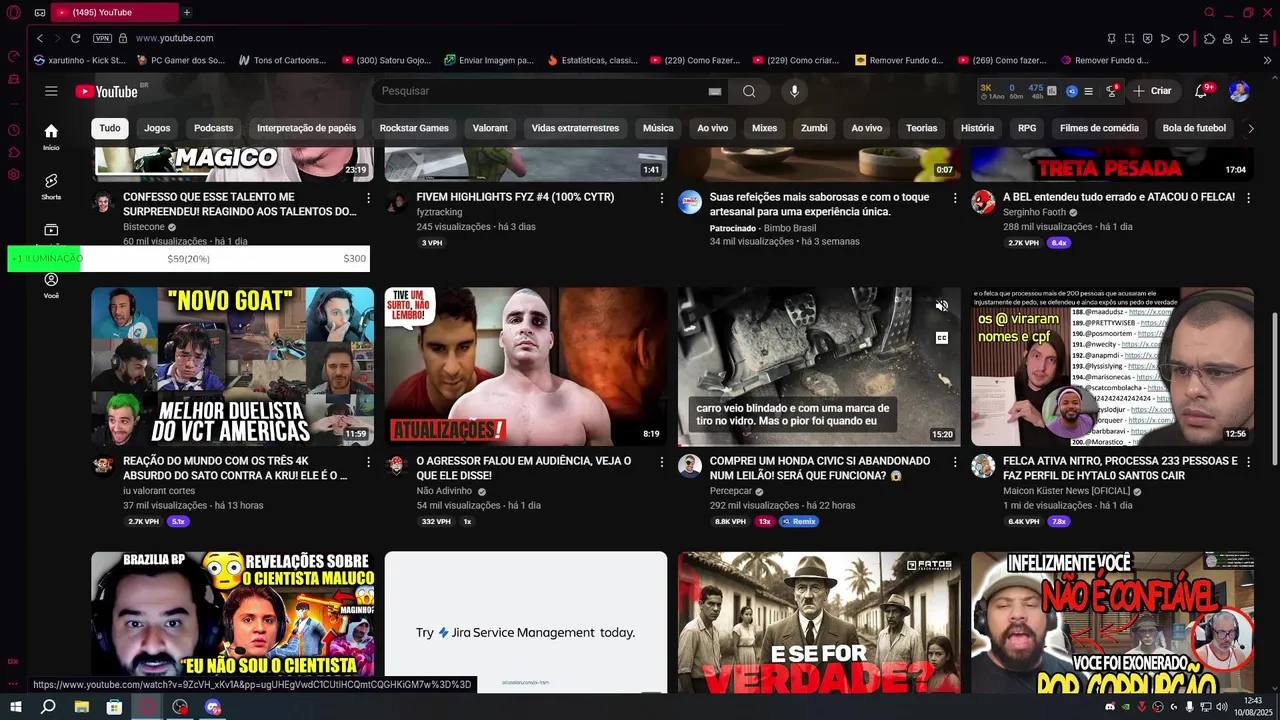Select the Jogos filter chip

[157, 128]
